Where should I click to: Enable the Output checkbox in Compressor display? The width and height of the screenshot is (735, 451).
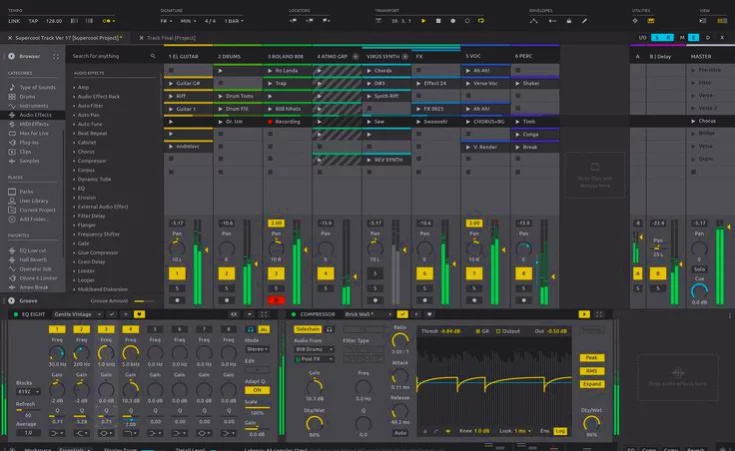[x=498, y=331]
